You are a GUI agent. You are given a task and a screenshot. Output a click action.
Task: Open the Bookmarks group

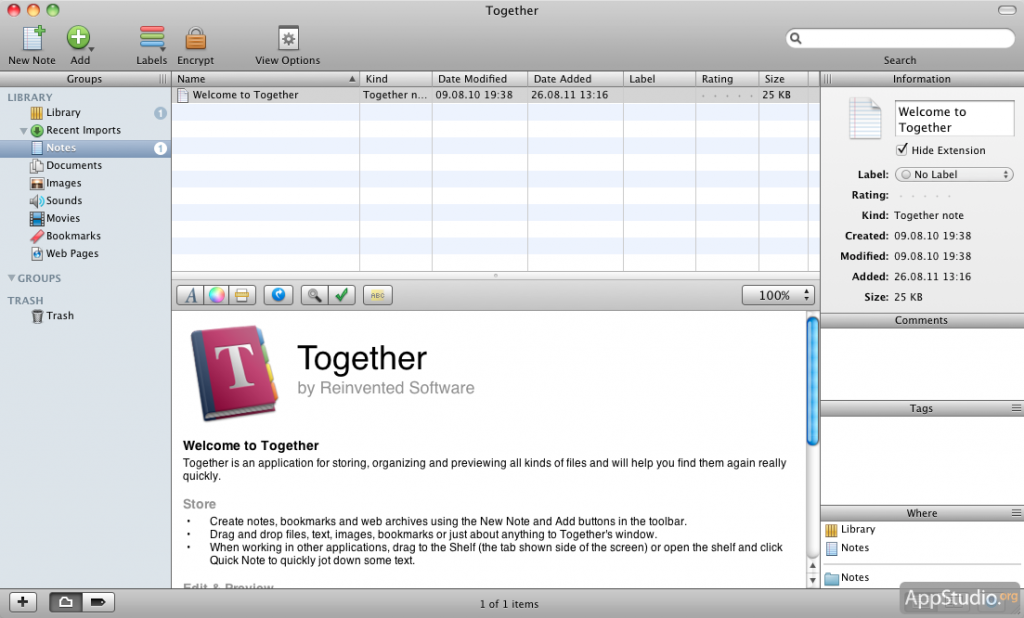tap(86, 236)
